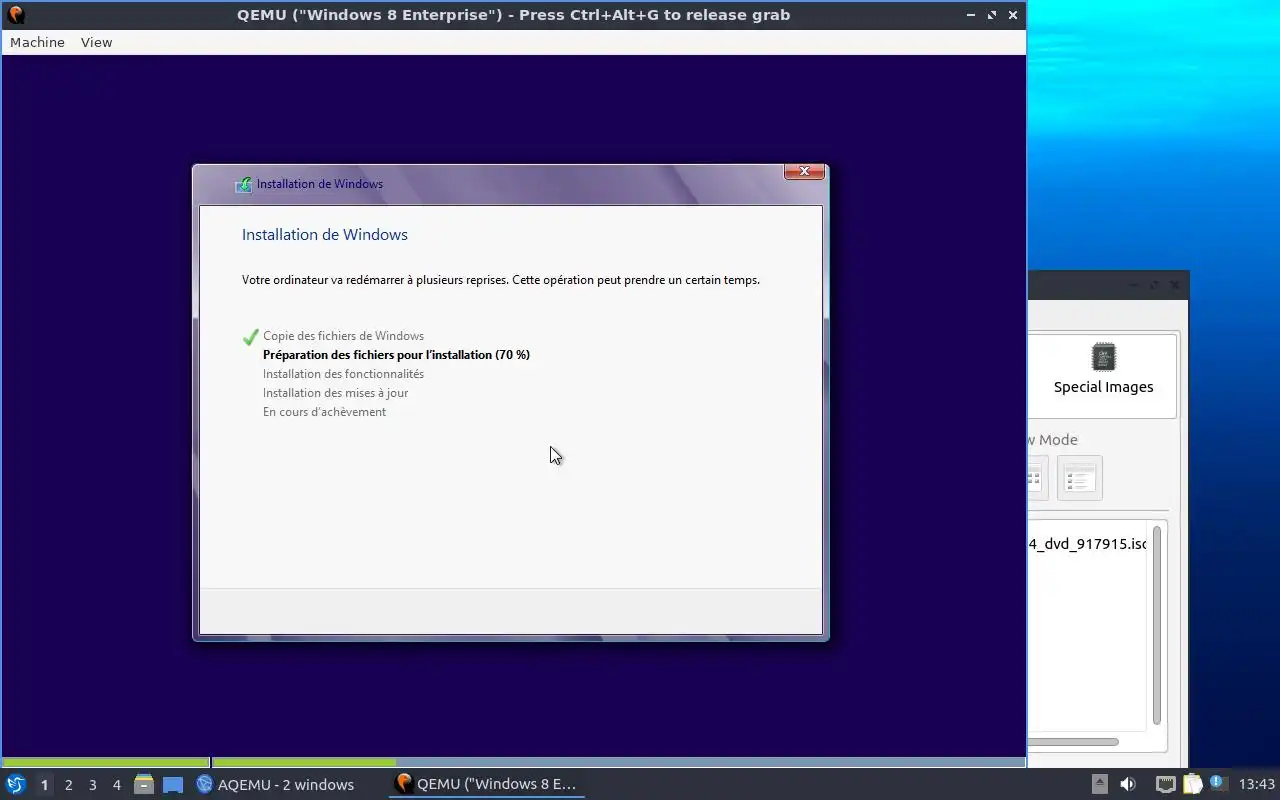Click 'En cours d'achèvement' step
This screenshot has height=800, width=1280.
[324, 412]
